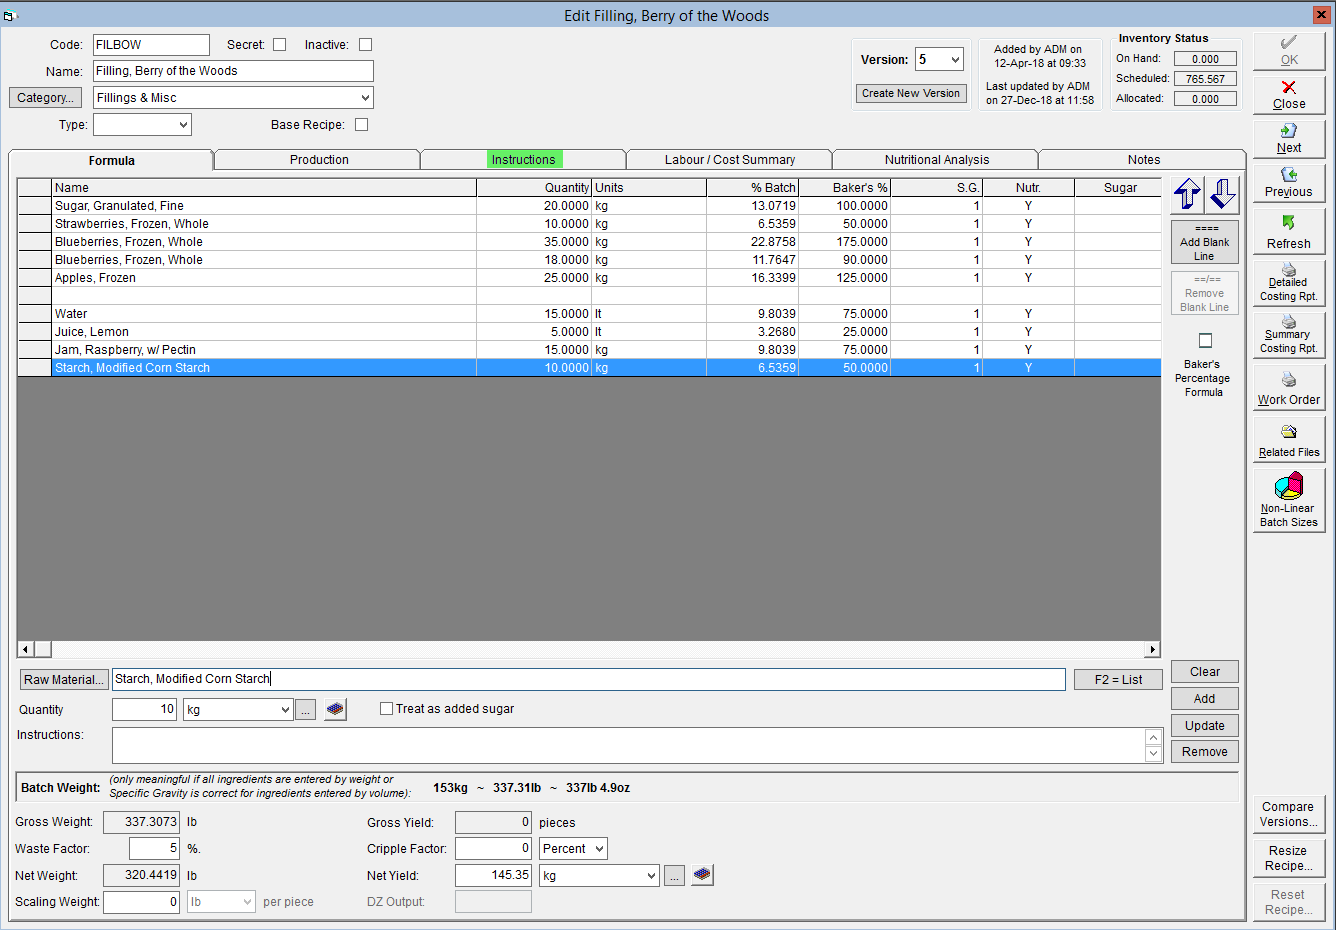Click the Net Yield value field
Image resolution: width=1336 pixels, height=930 pixels.
tap(493, 875)
